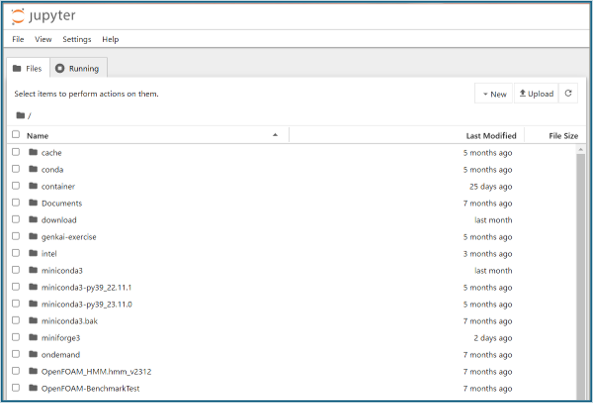The image size is (593, 403).
Task: Toggle the Name column sort arrow
Action: (x=275, y=135)
